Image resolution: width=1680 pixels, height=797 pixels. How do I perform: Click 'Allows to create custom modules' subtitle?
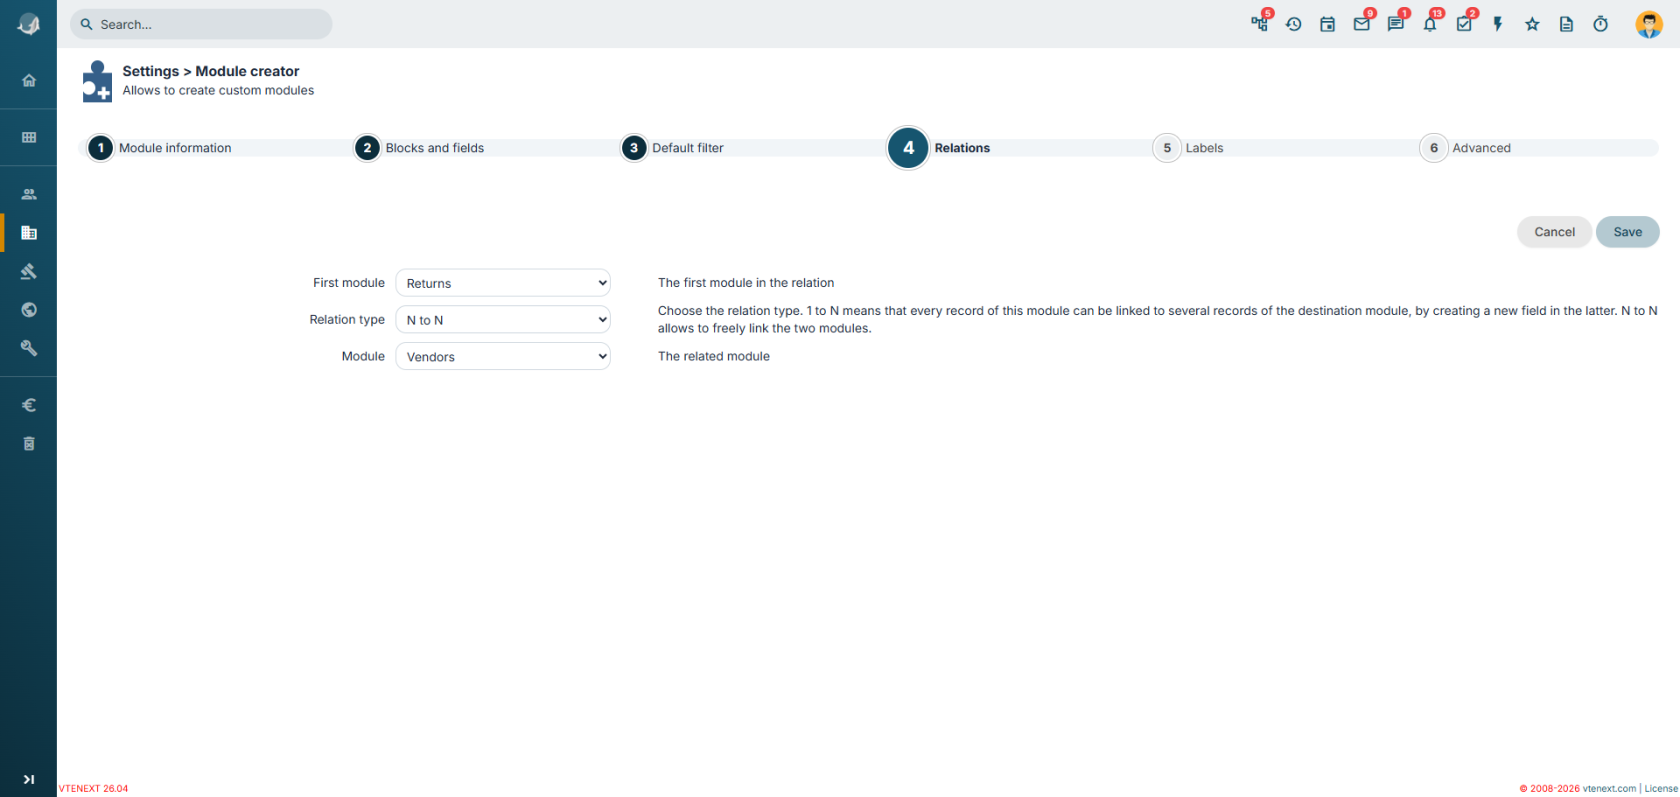[218, 90]
